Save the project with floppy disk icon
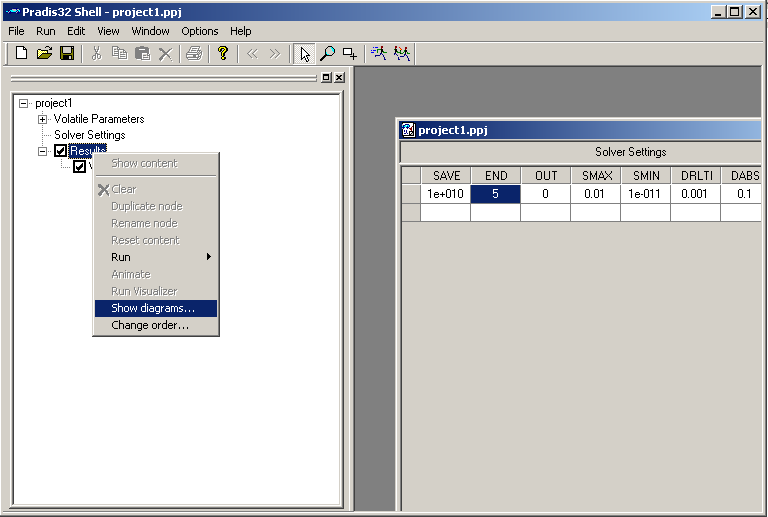The width and height of the screenshot is (768, 517). point(67,53)
